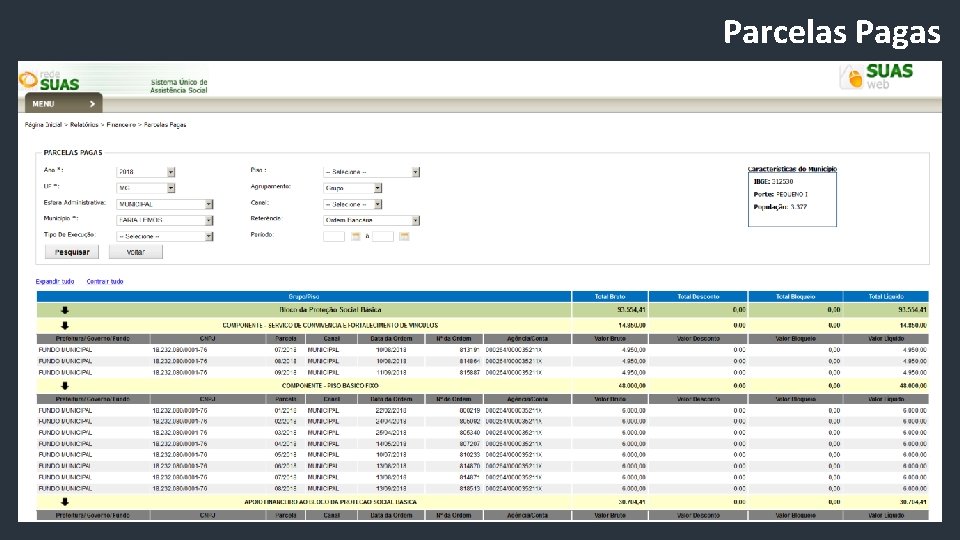Select the Componente Piso Básico Fixo row title
Viewport: 960px width, 540px height.
point(330,386)
